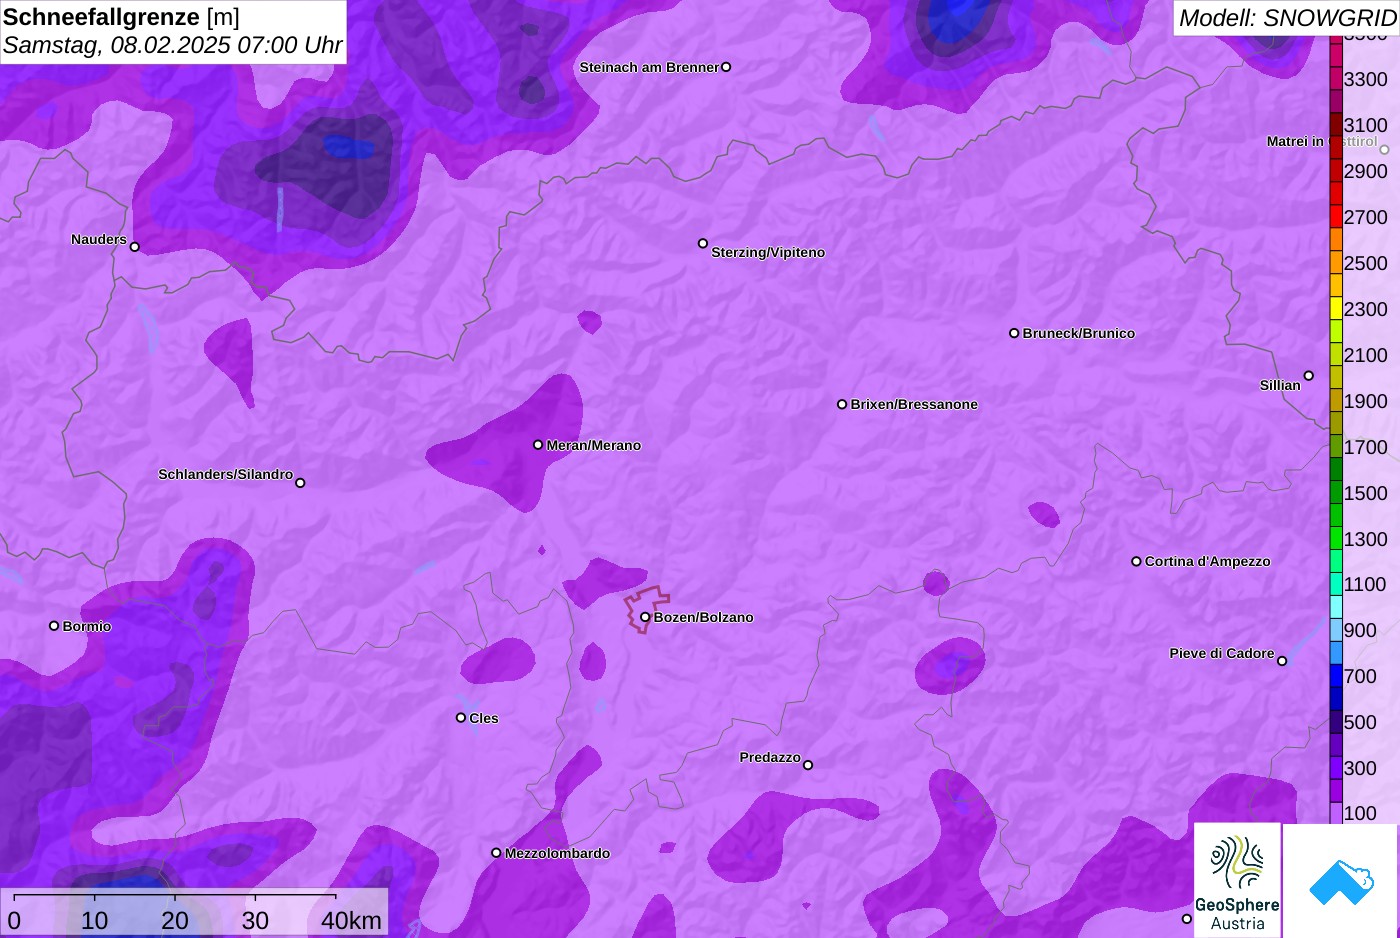Click legend value 1700

pos(1366,447)
